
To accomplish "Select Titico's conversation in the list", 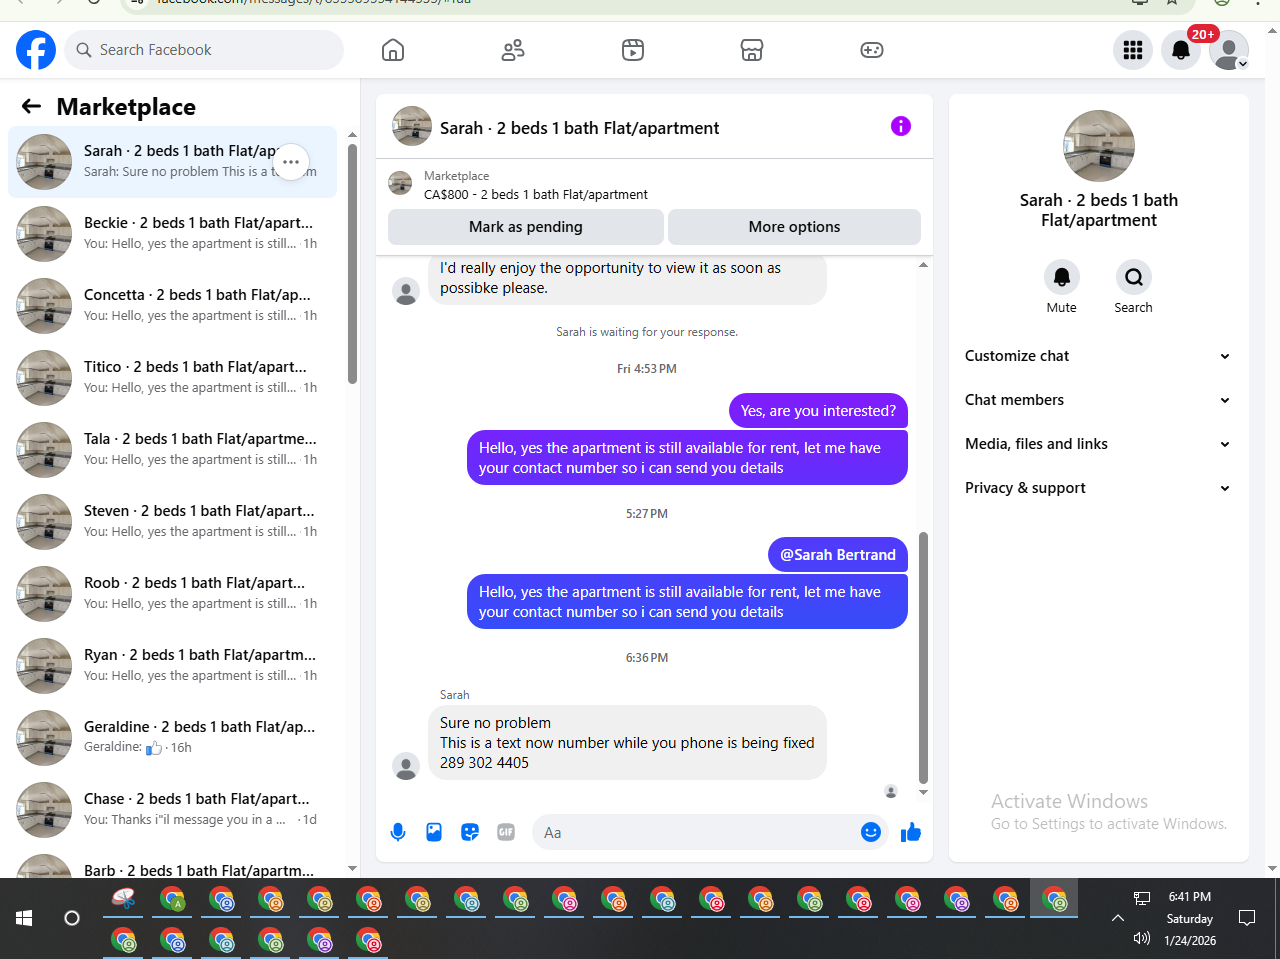I will pos(172,378).
